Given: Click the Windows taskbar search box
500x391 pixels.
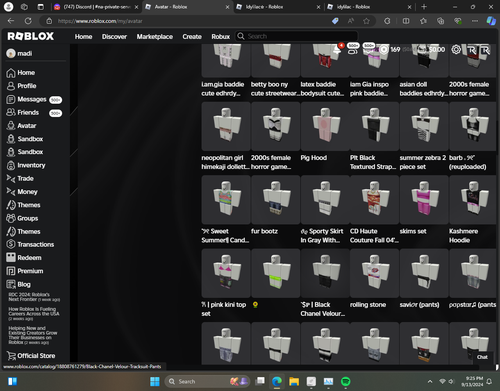Looking at the screenshot, I should point(207,381).
